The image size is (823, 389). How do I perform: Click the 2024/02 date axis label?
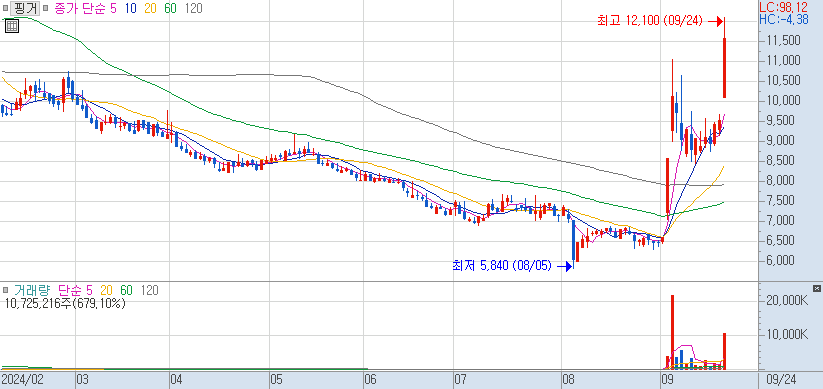[x=23, y=380]
